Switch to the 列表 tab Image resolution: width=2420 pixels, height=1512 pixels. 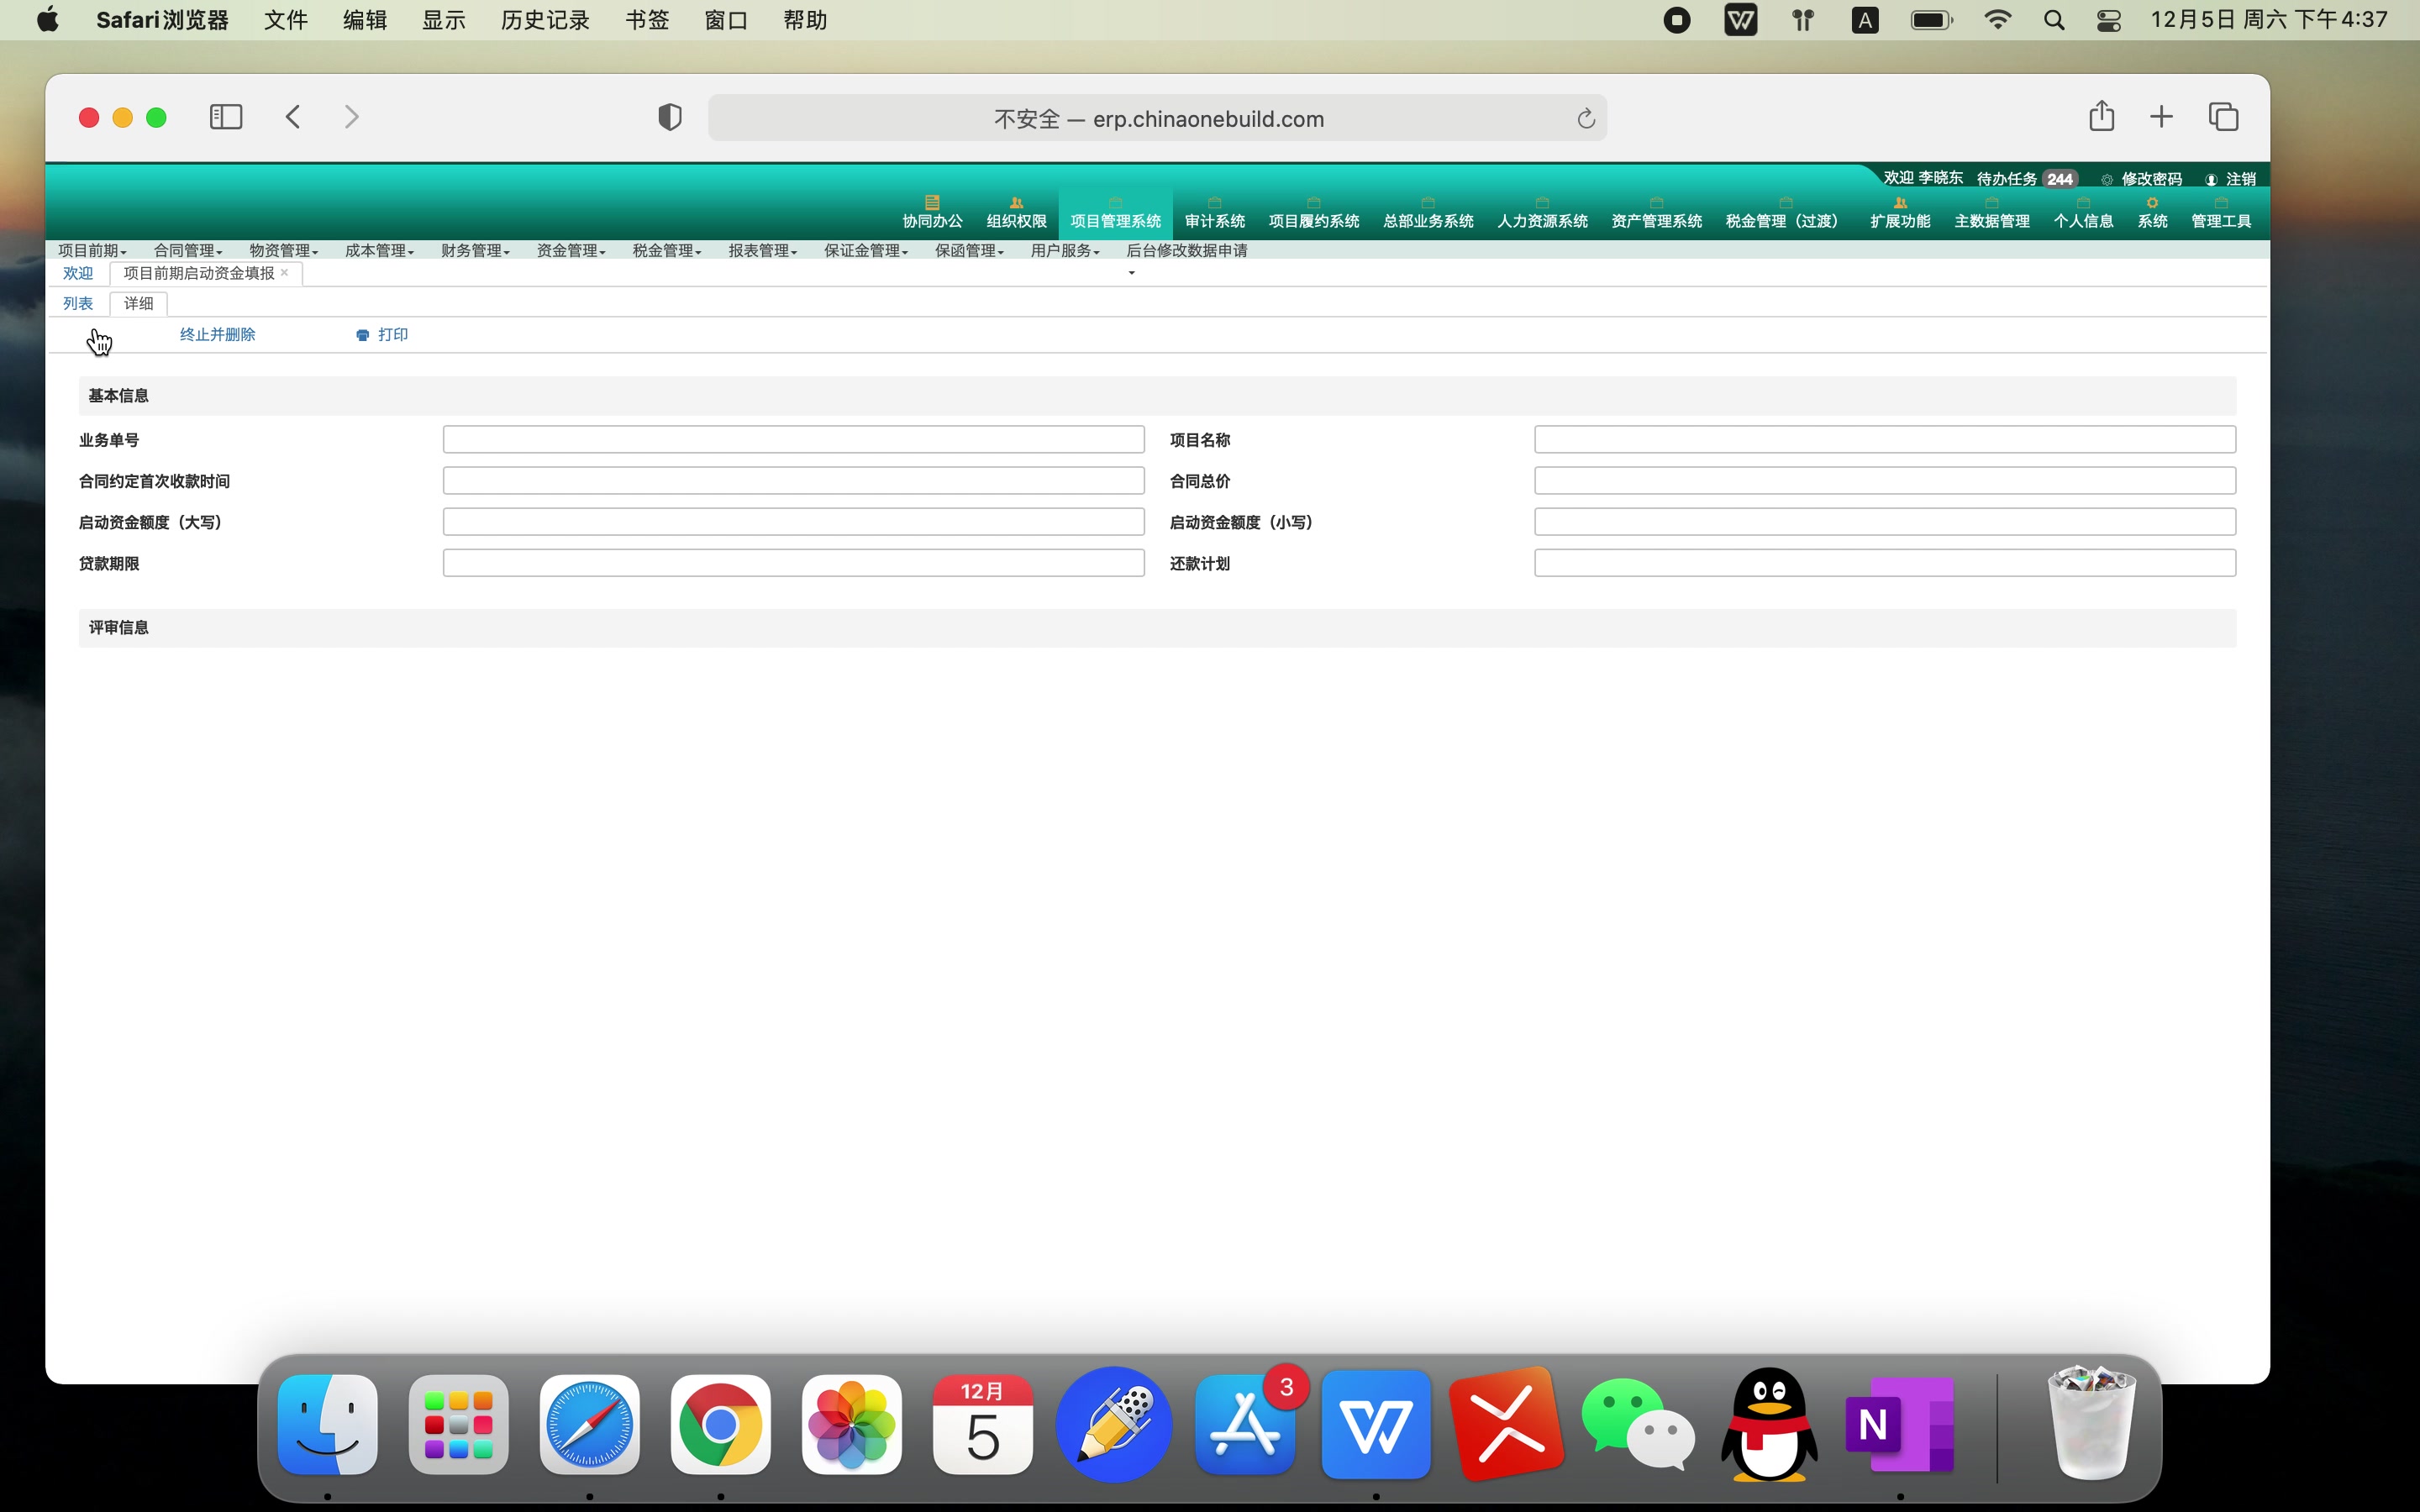(x=78, y=303)
